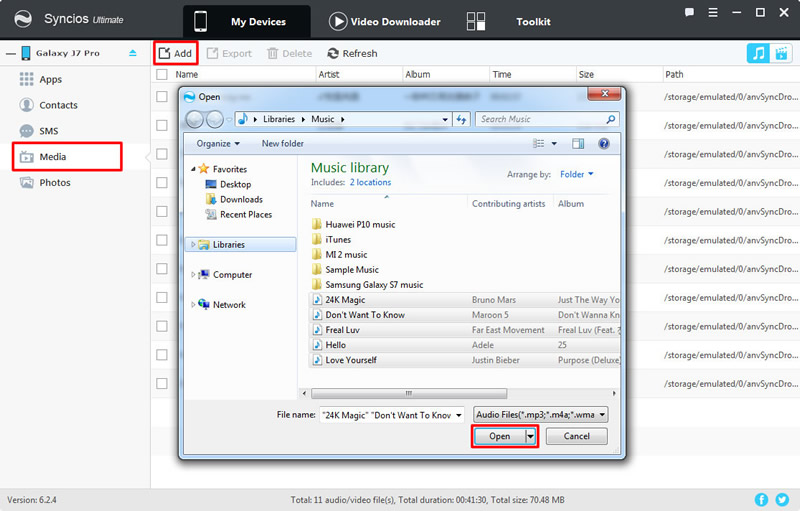Select Recent Places under Favorites
Viewport: 800px width, 511px height.
coord(239,215)
